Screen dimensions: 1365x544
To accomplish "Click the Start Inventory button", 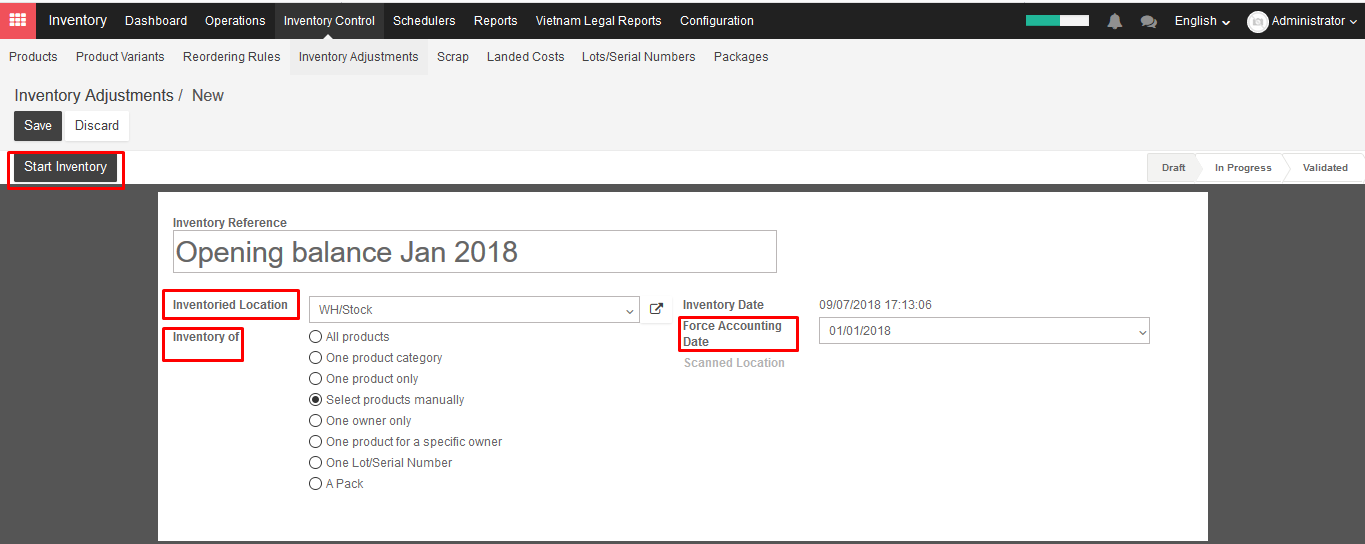I will click(x=66, y=167).
